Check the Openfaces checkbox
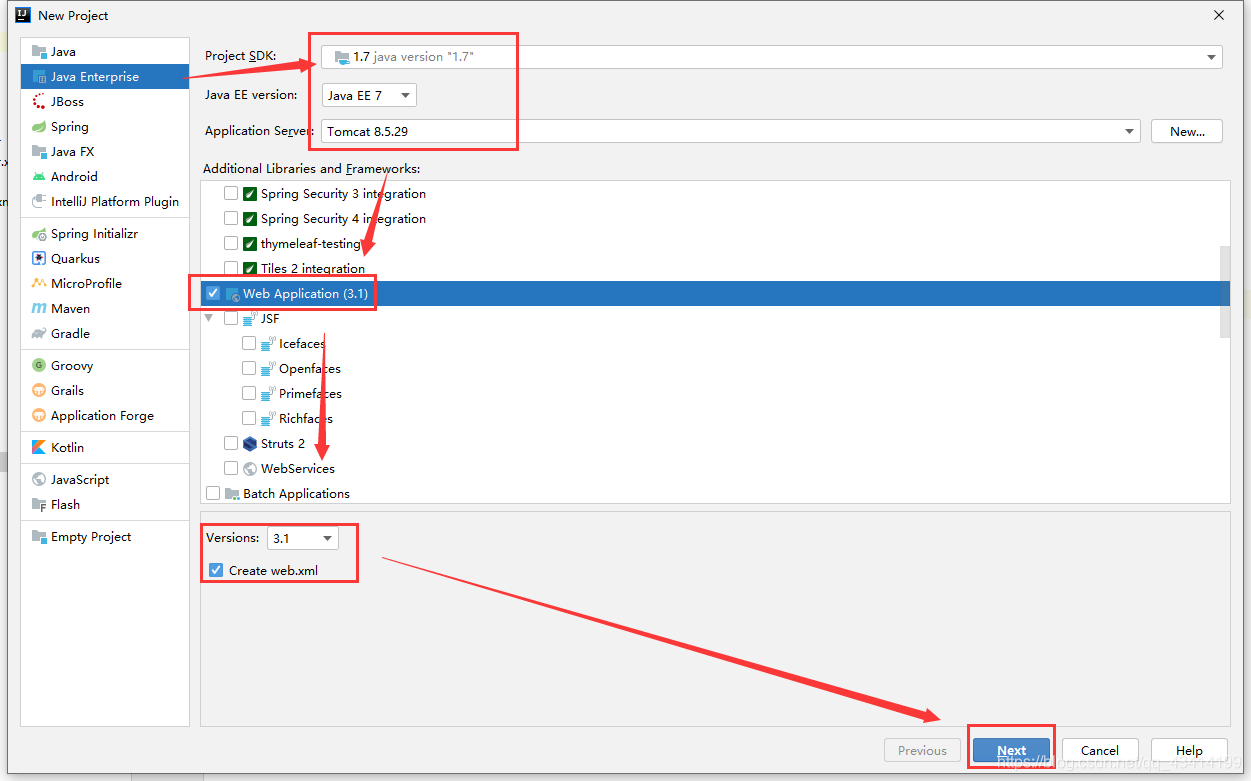Image resolution: width=1251 pixels, height=781 pixels. pyautogui.click(x=249, y=368)
